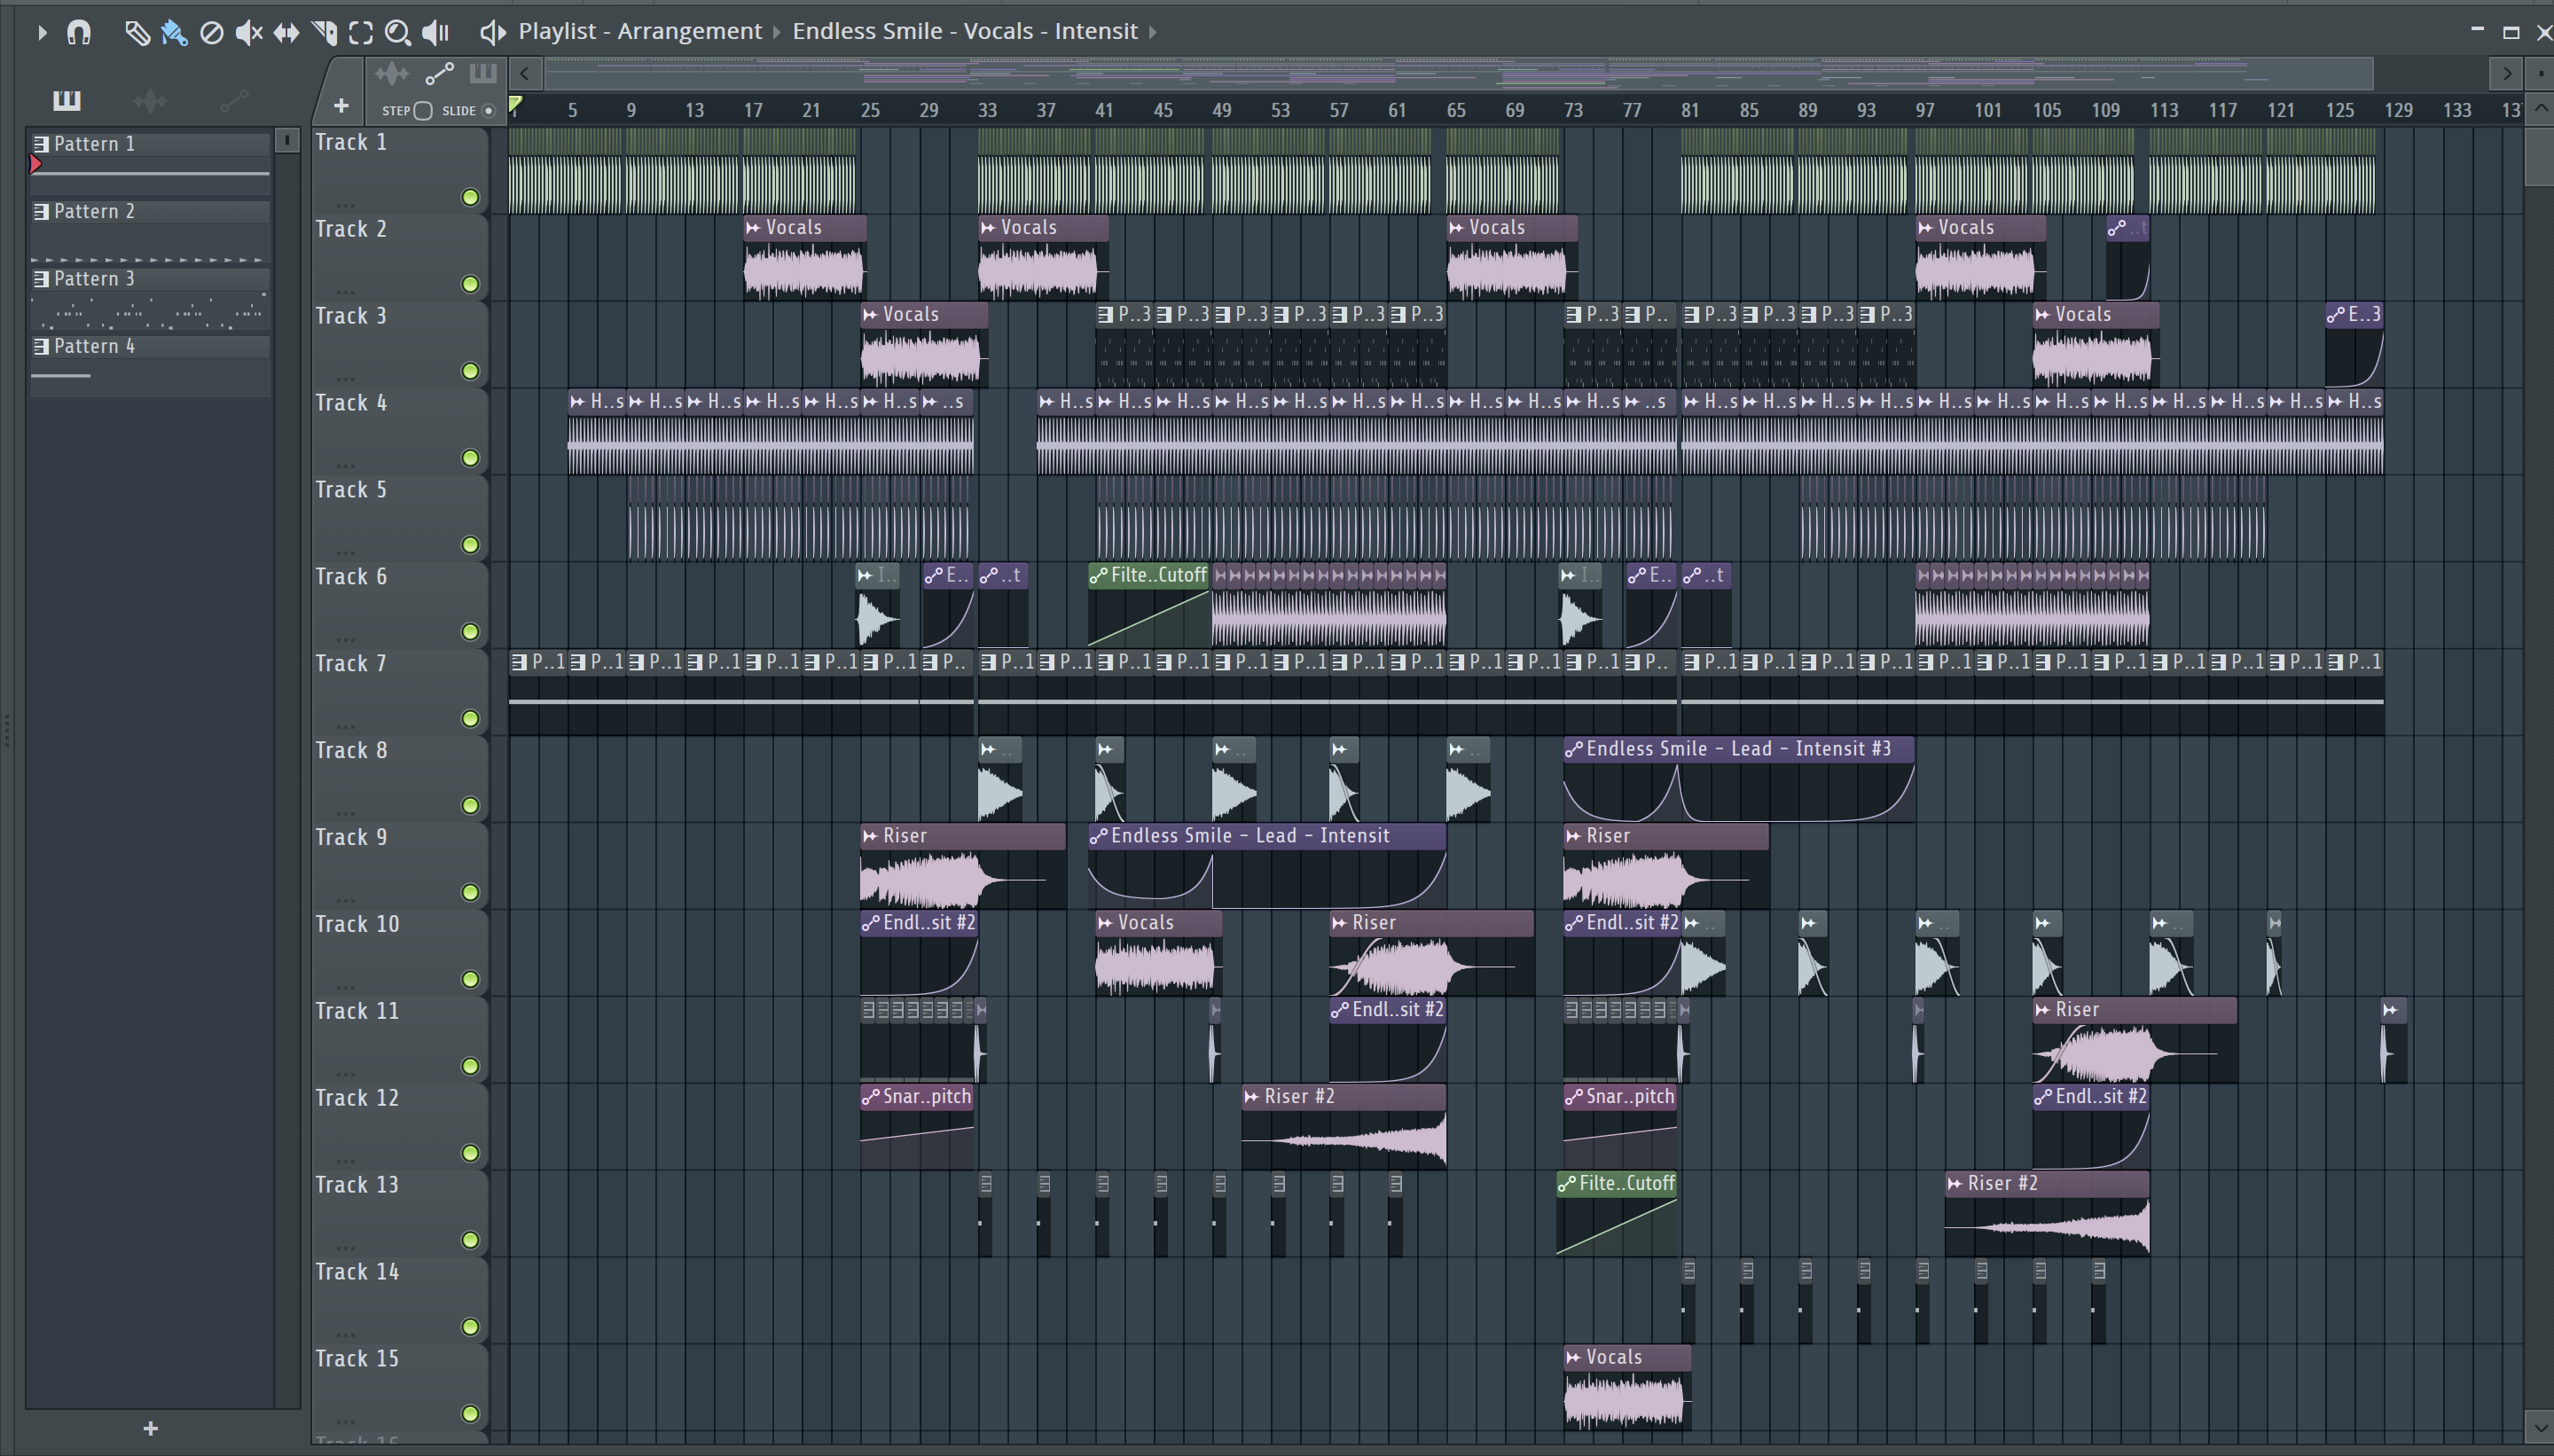Click Pattern 1 icon in picker

pos(42,144)
